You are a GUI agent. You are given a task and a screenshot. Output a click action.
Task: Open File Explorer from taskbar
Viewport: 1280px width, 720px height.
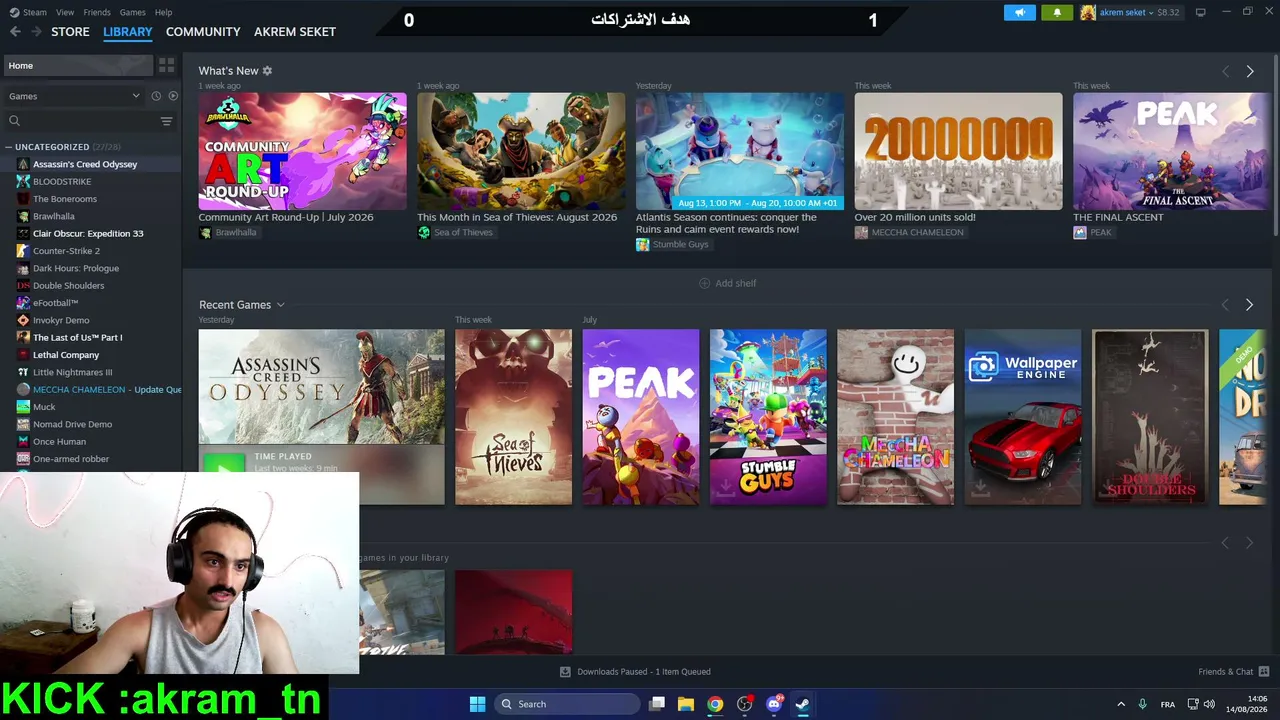coord(686,704)
